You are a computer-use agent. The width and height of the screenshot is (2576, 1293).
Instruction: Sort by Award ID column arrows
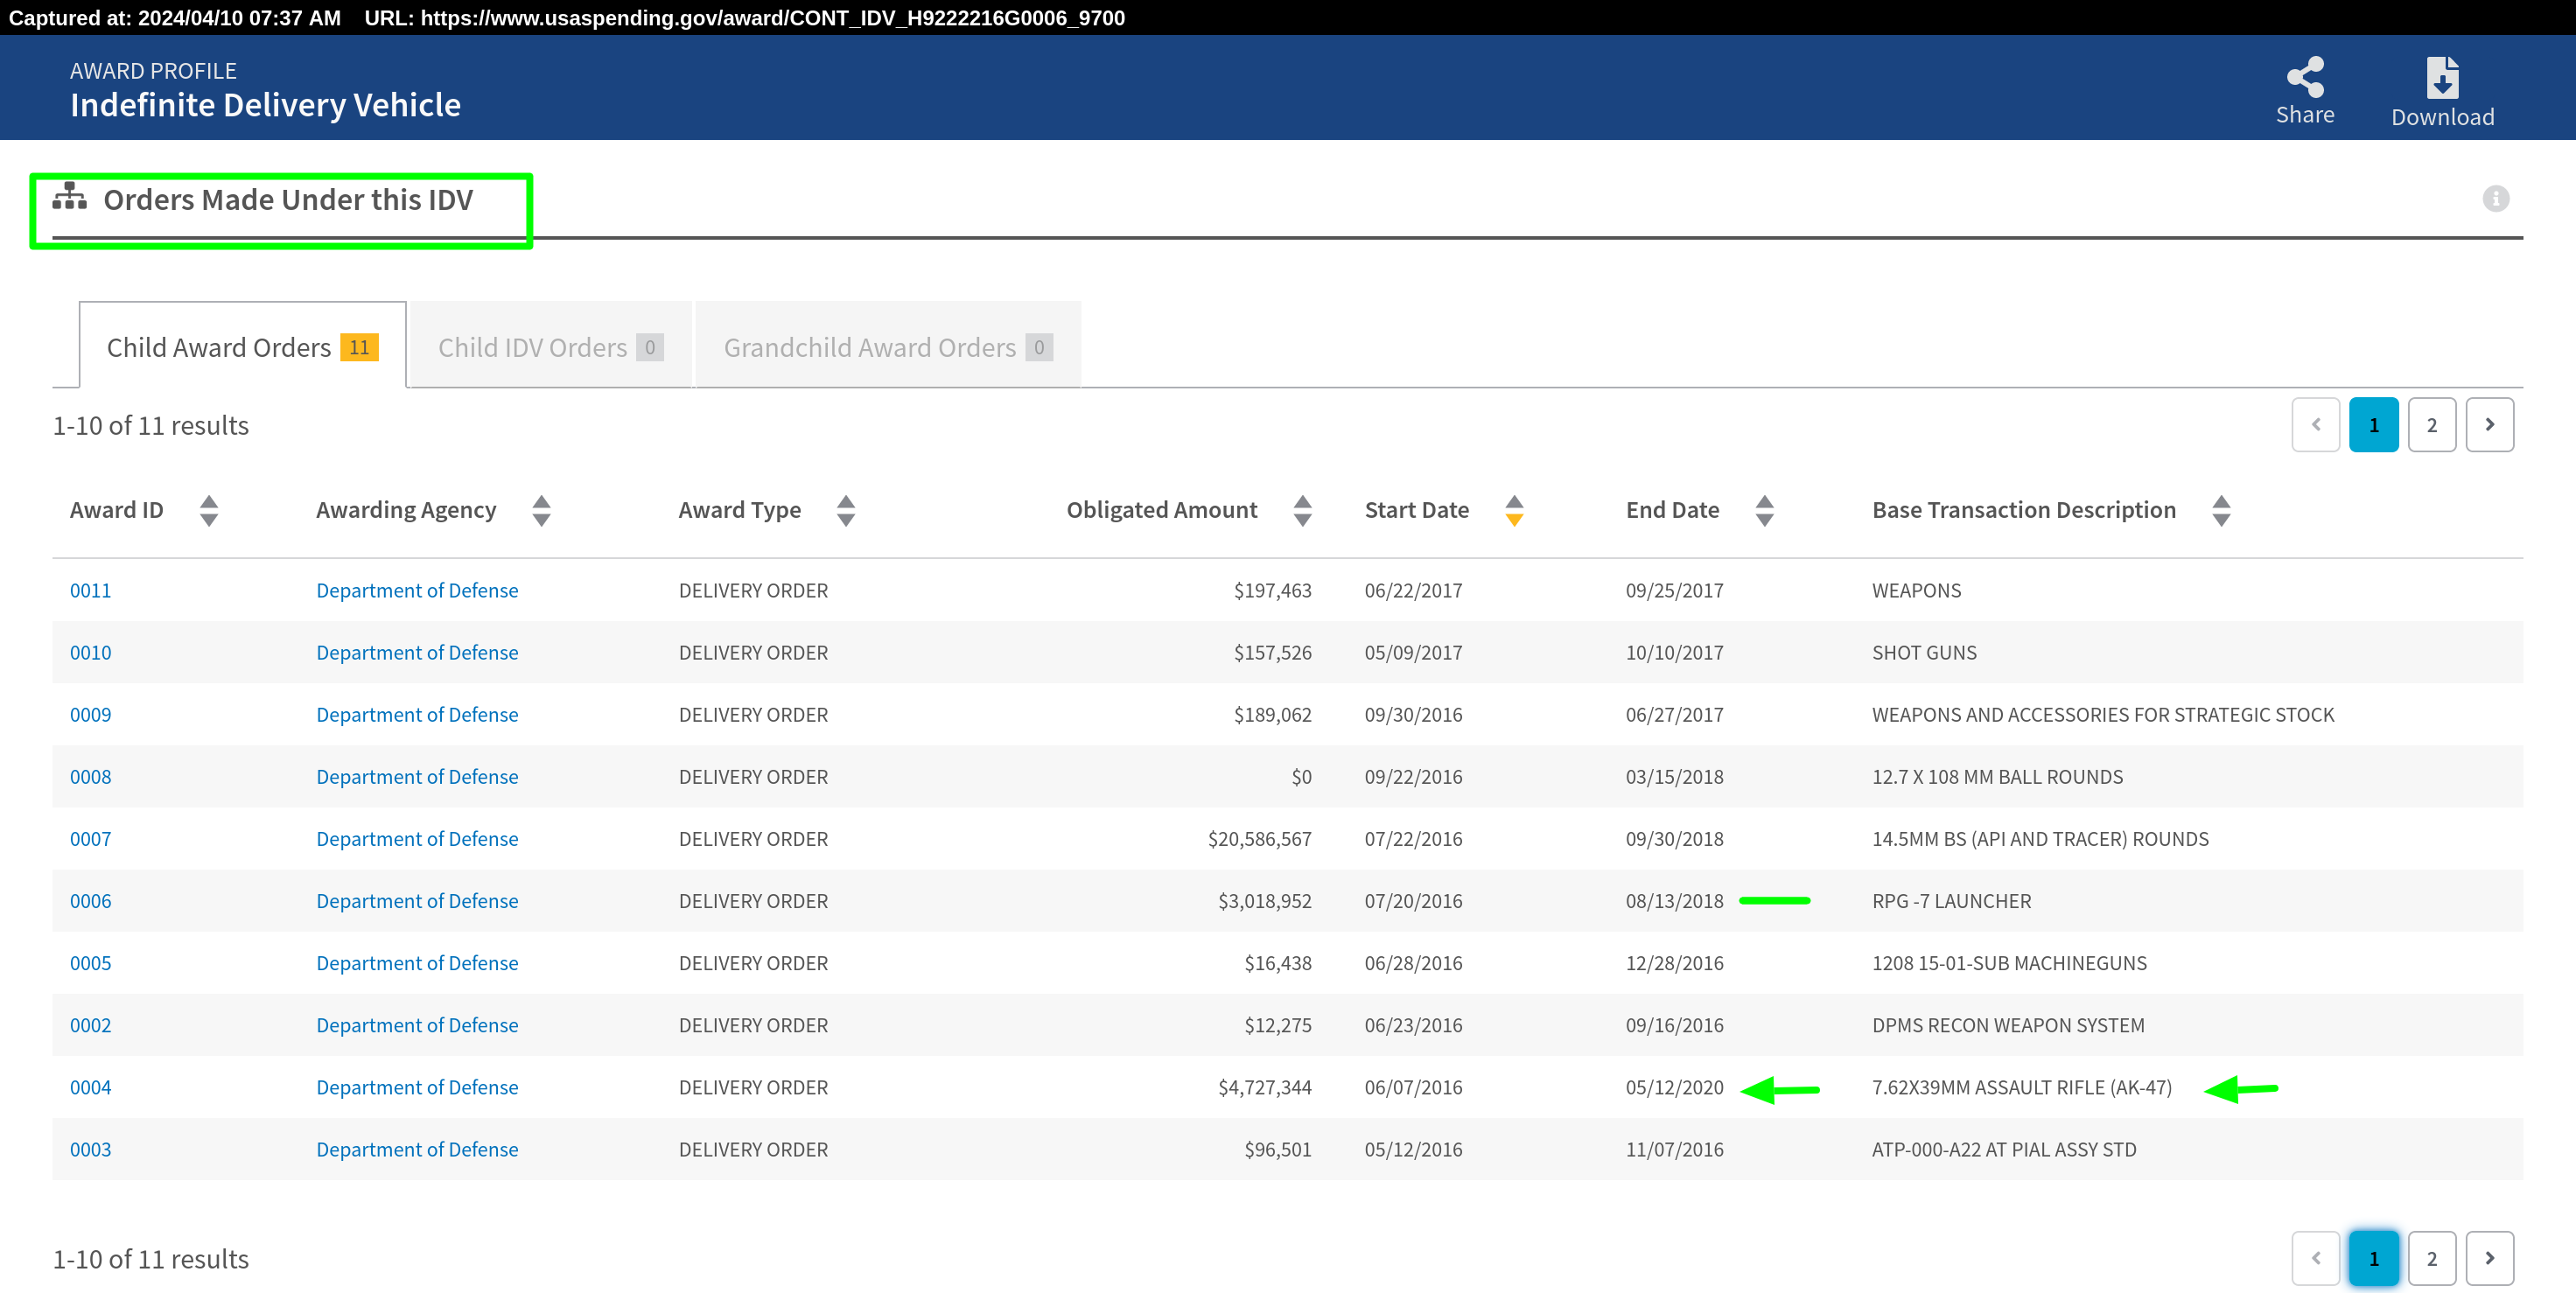click(x=209, y=511)
